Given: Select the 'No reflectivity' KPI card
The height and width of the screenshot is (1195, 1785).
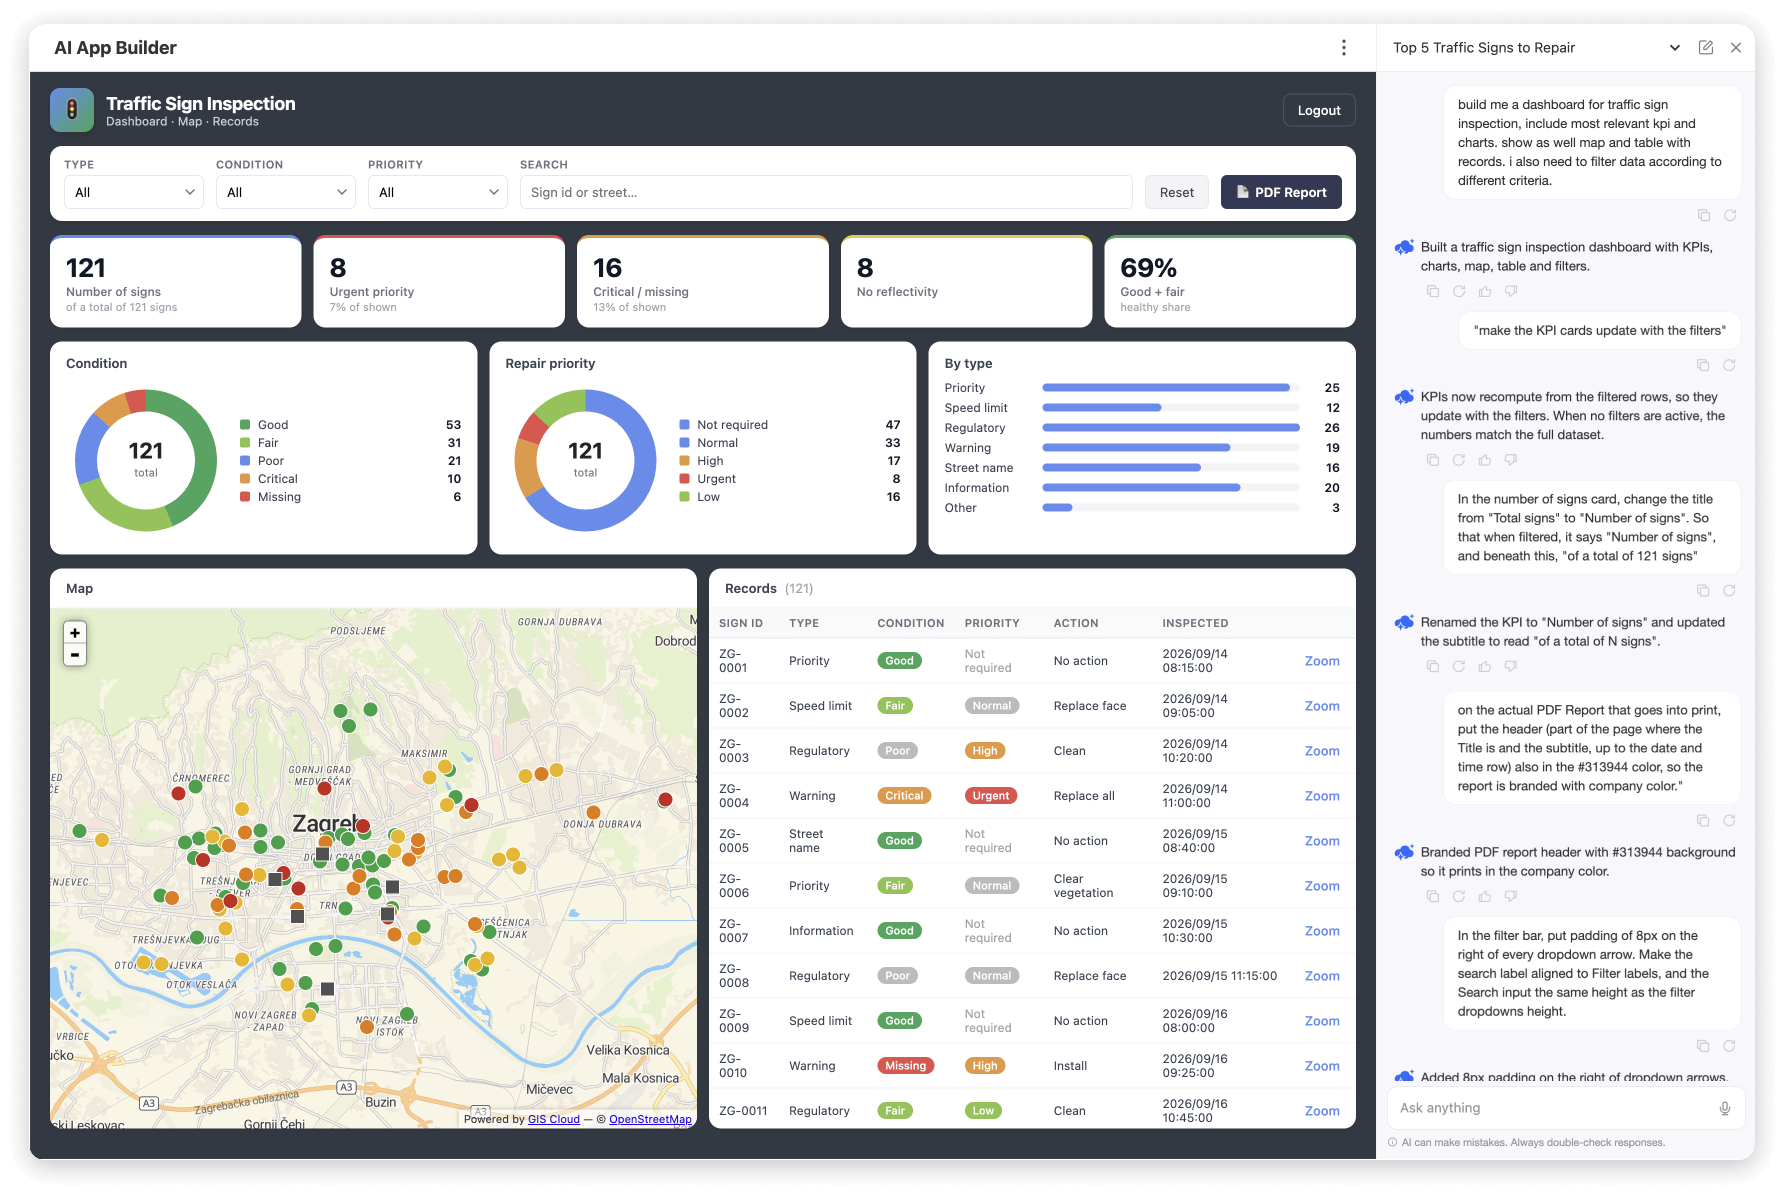Looking at the screenshot, I should click(x=966, y=282).
